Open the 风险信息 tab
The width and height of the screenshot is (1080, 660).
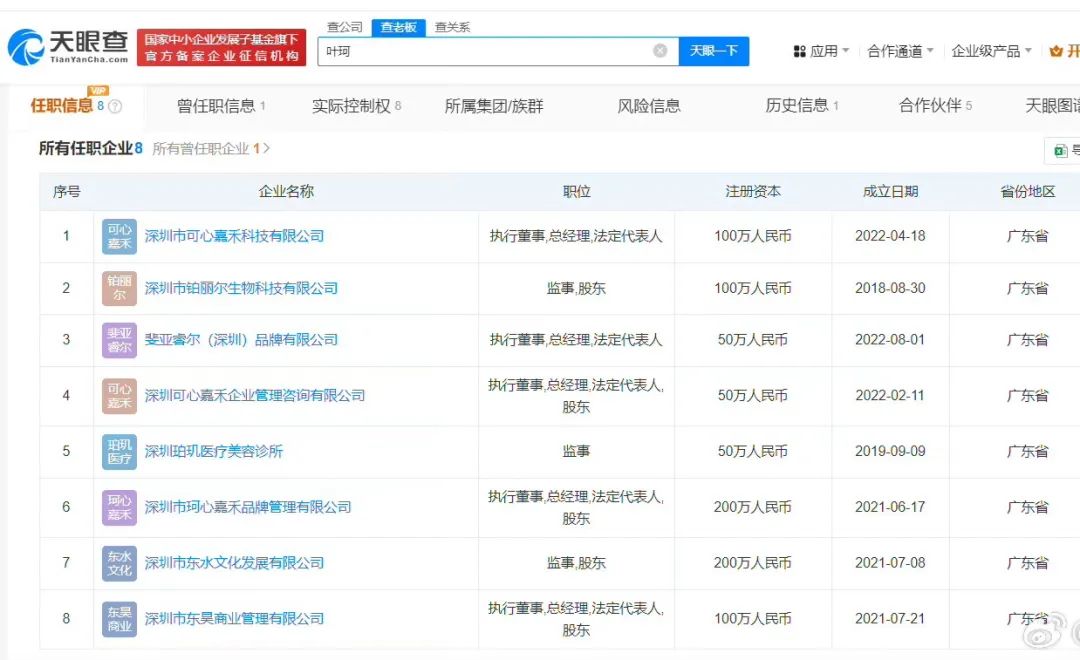648,106
